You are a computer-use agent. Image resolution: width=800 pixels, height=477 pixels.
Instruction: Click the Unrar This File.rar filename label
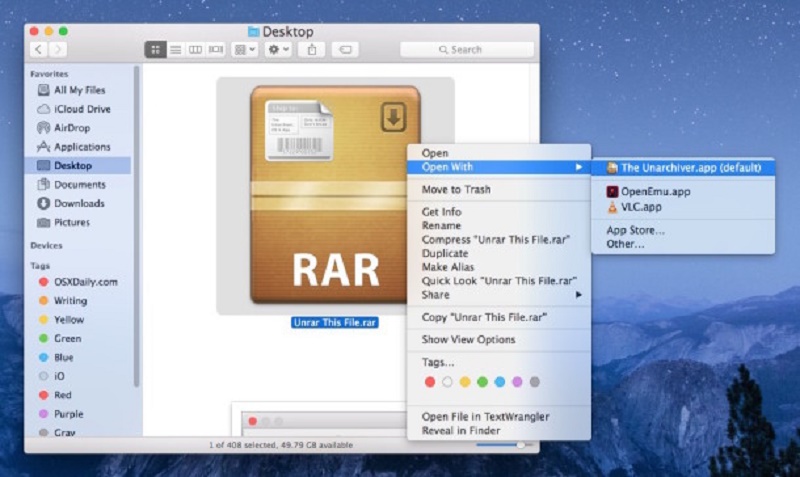(x=335, y=322)
